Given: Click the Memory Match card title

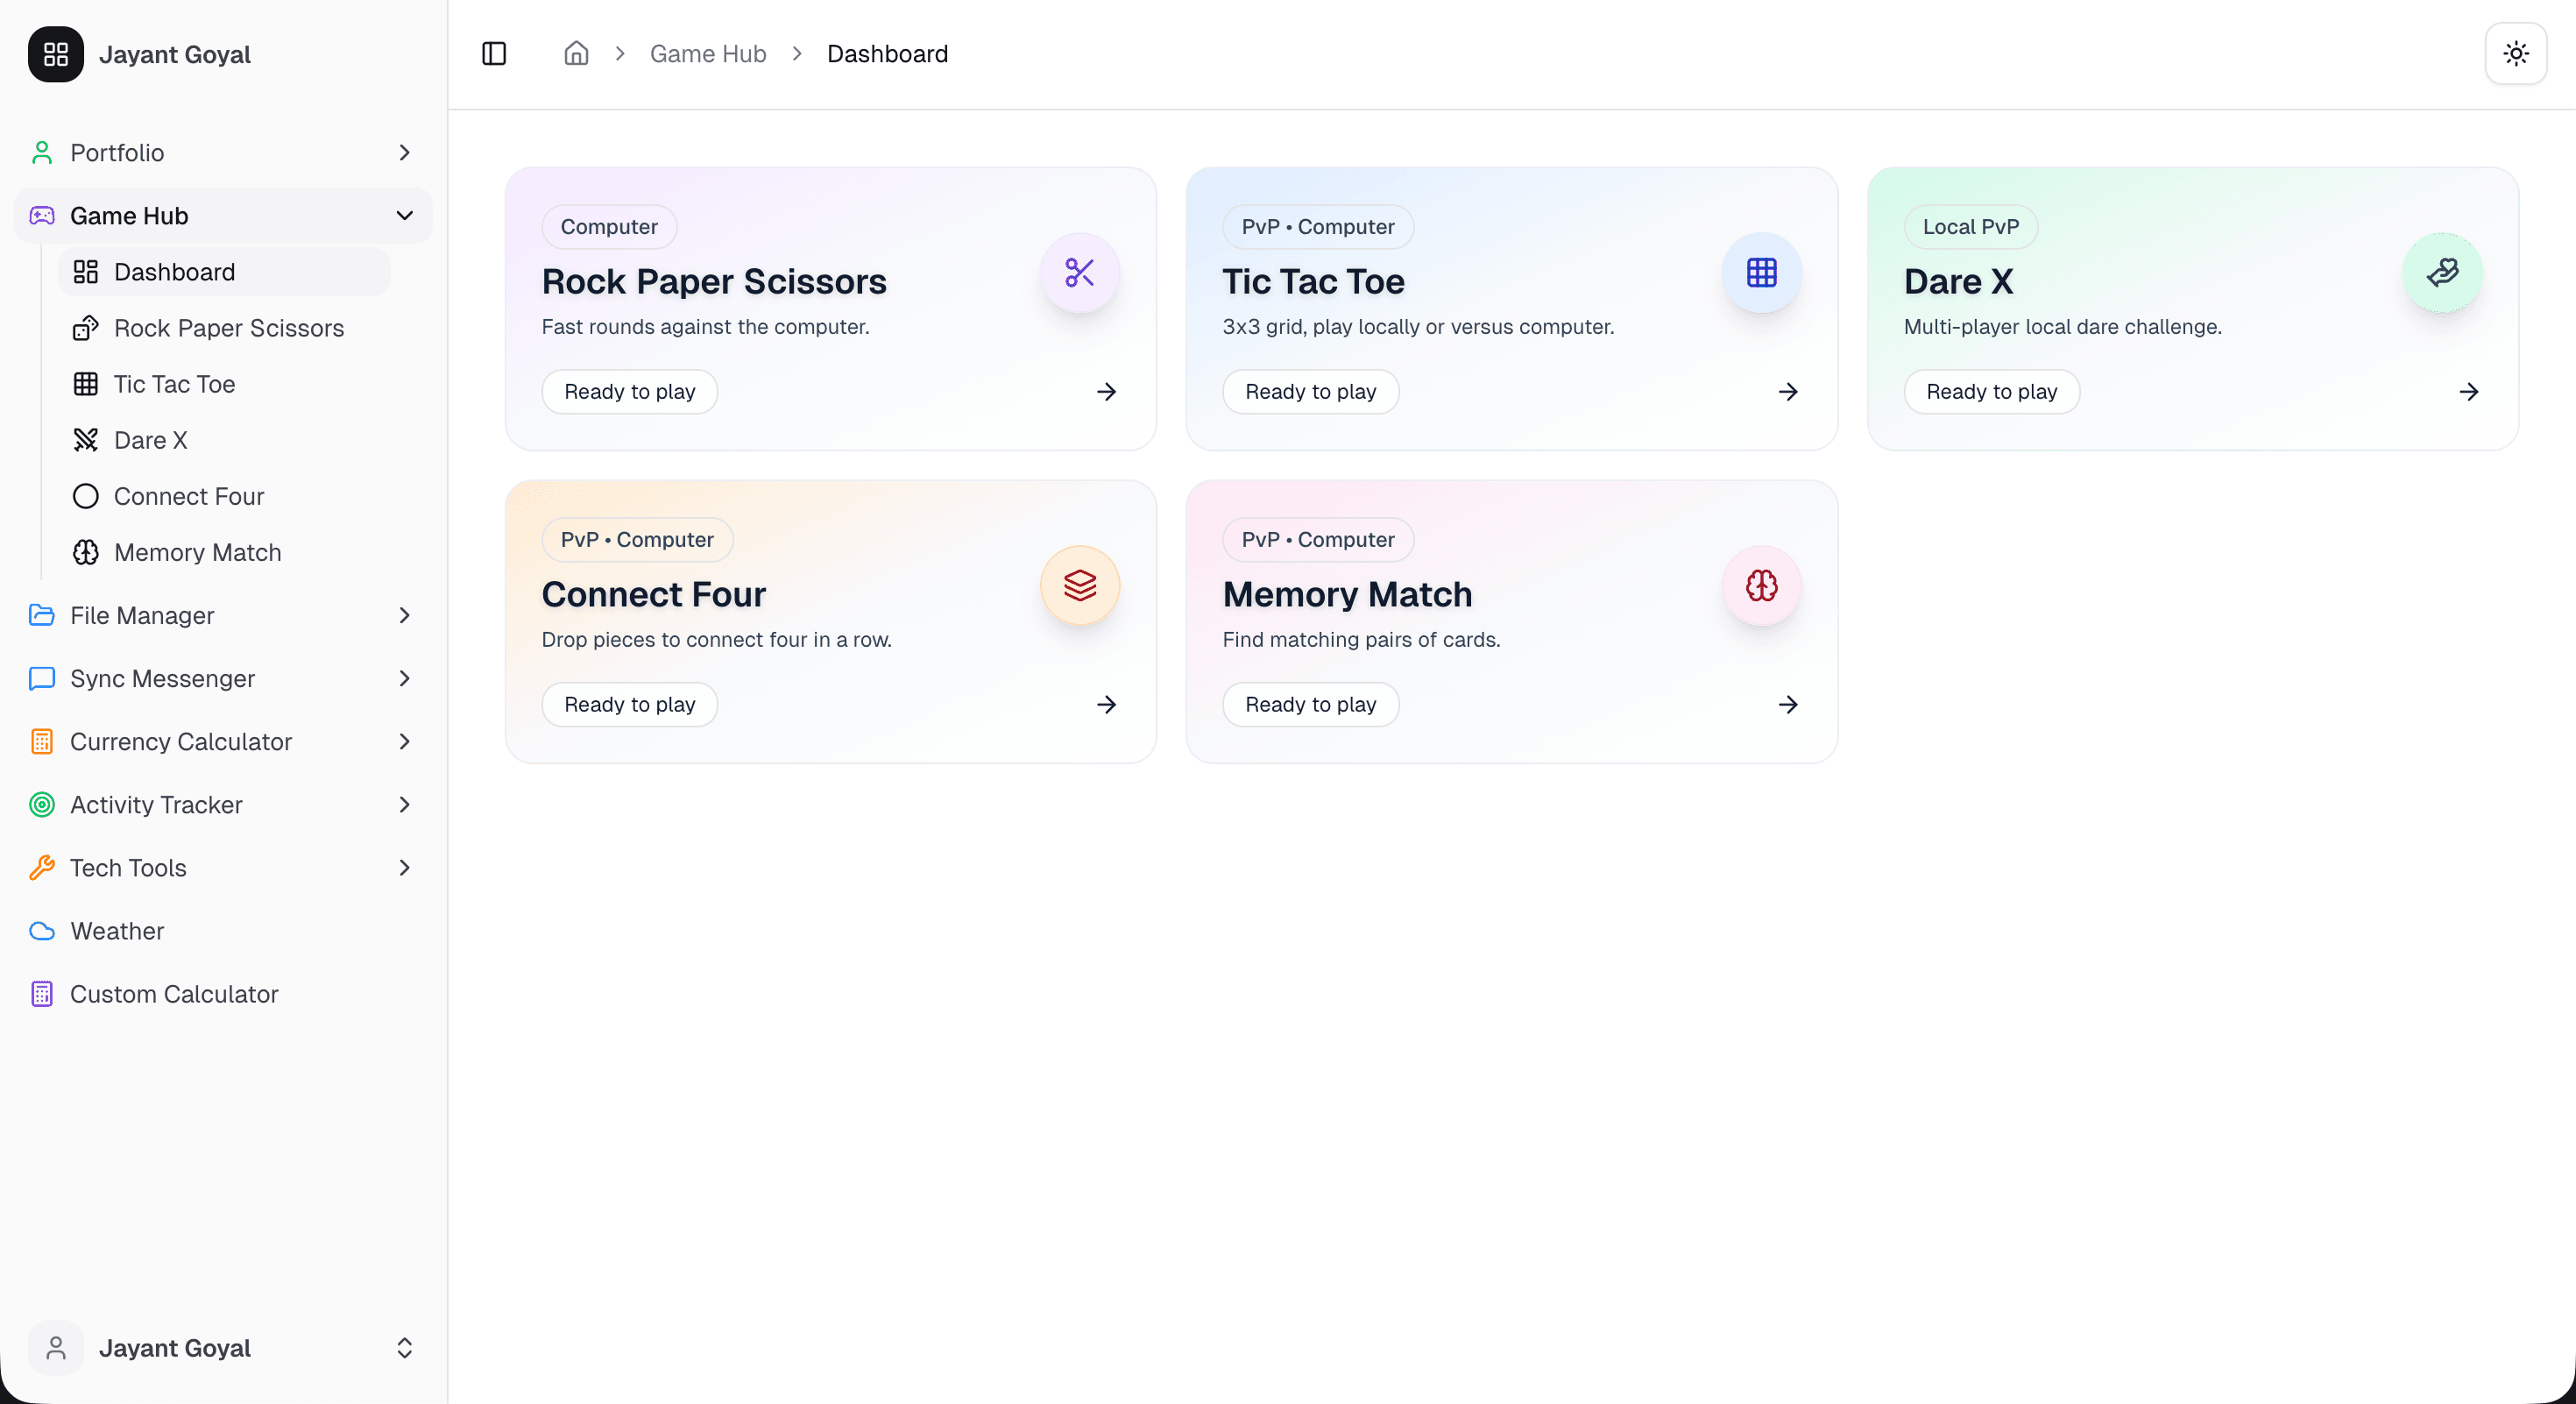Looking at the screenshot, I should (x=1347, y=595).
